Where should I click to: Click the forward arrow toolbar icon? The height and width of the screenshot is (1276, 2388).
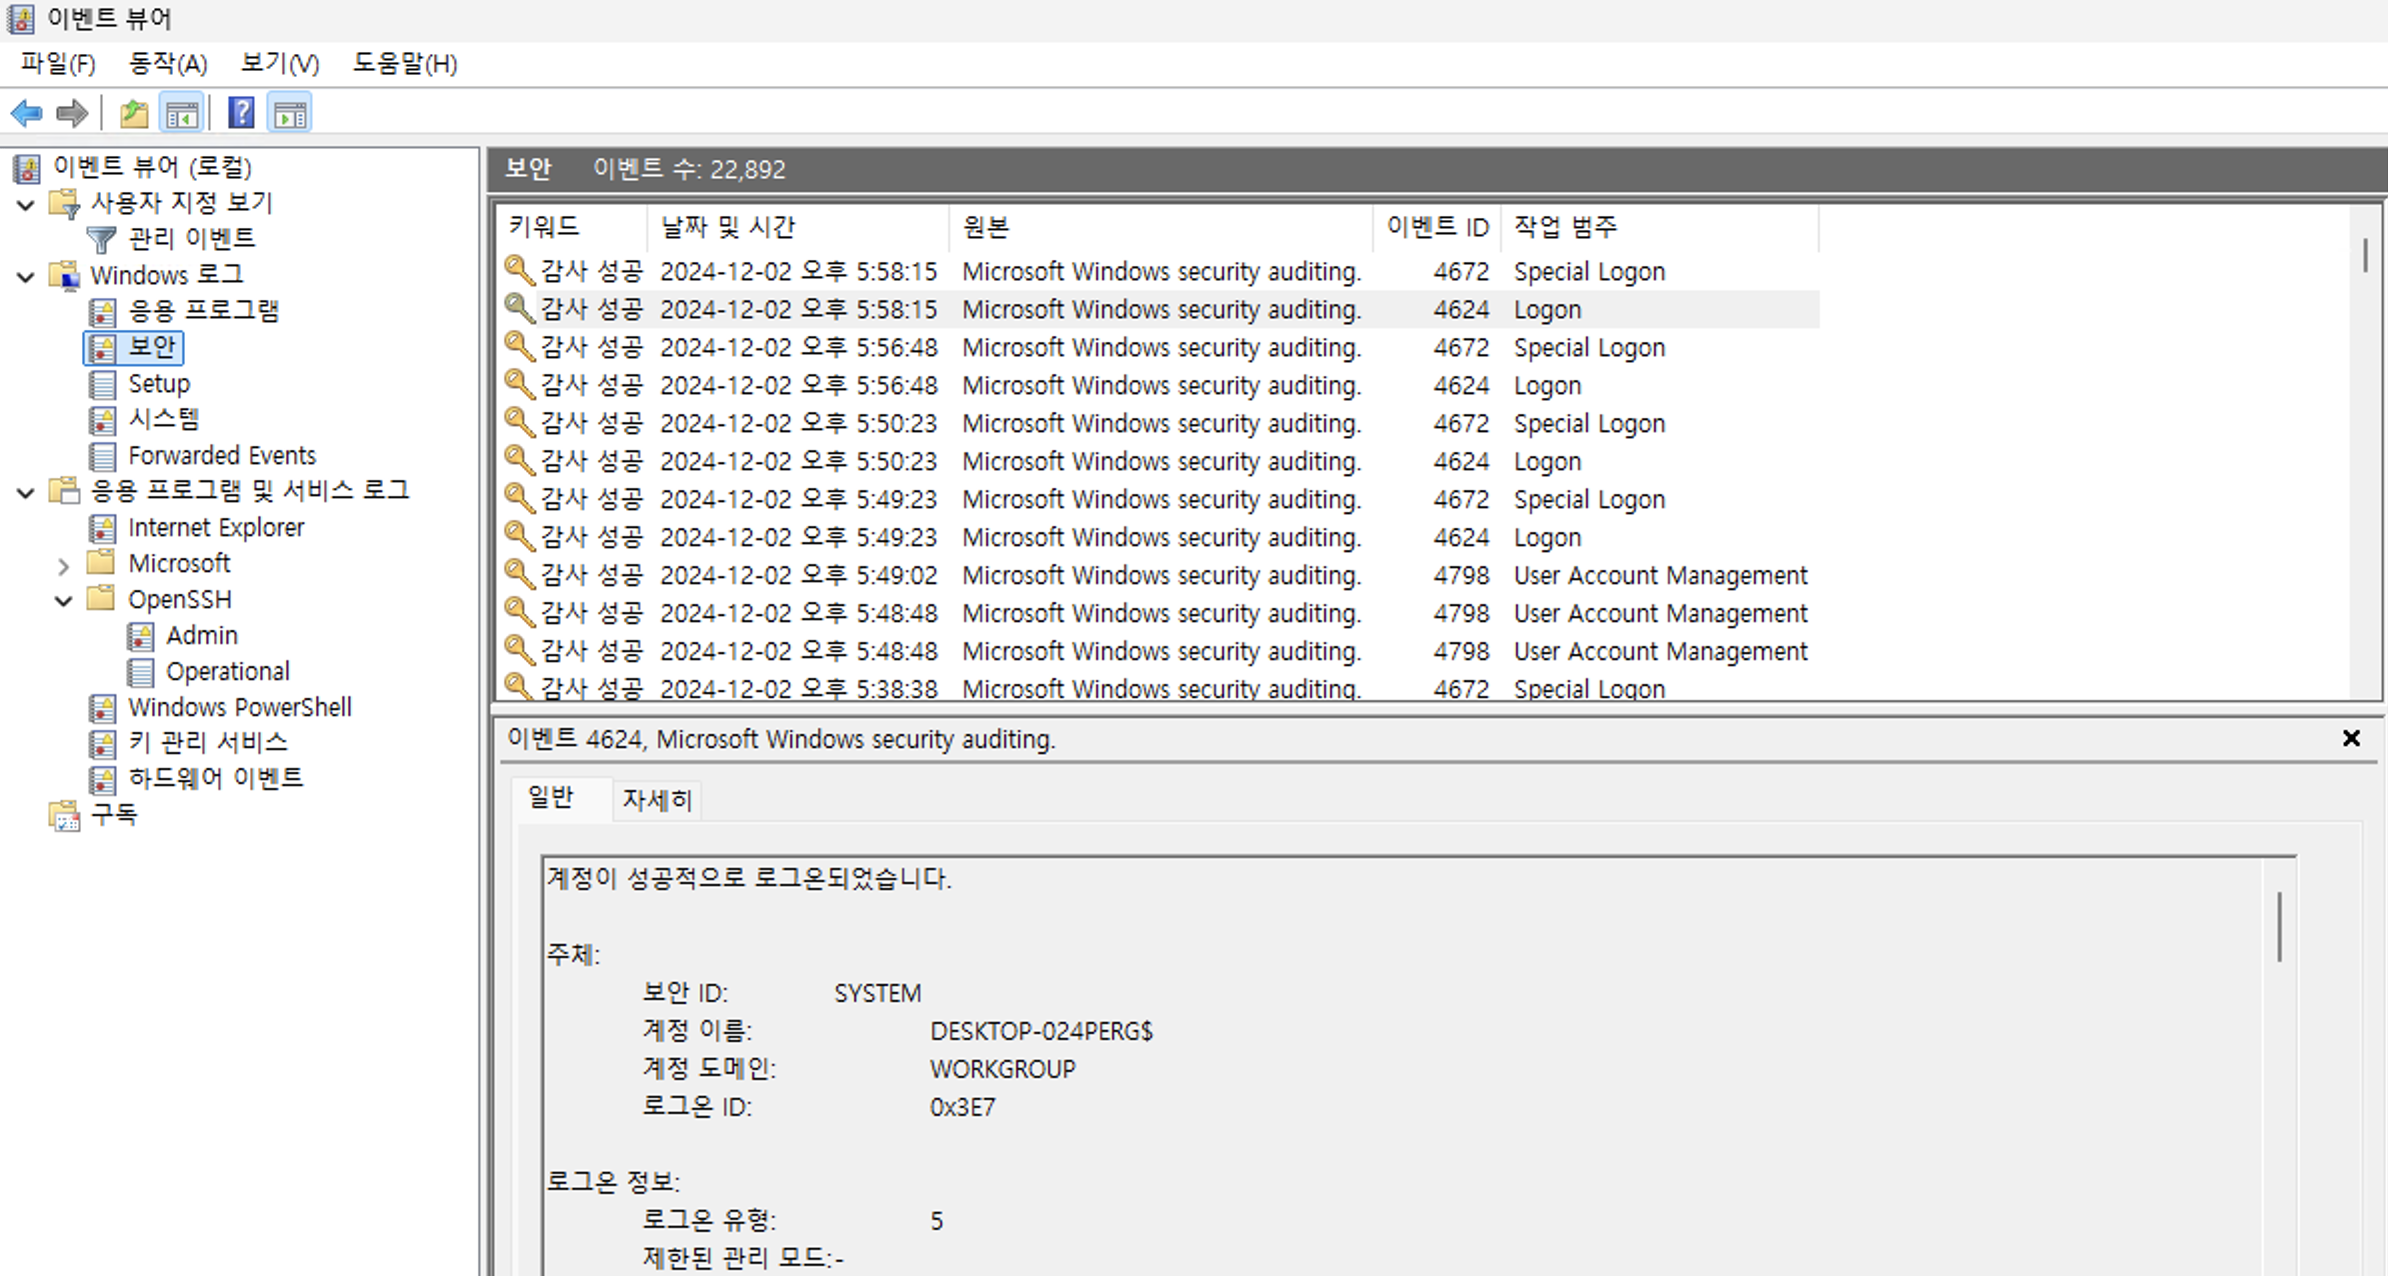pyautogui.click(x=72, y=113)
